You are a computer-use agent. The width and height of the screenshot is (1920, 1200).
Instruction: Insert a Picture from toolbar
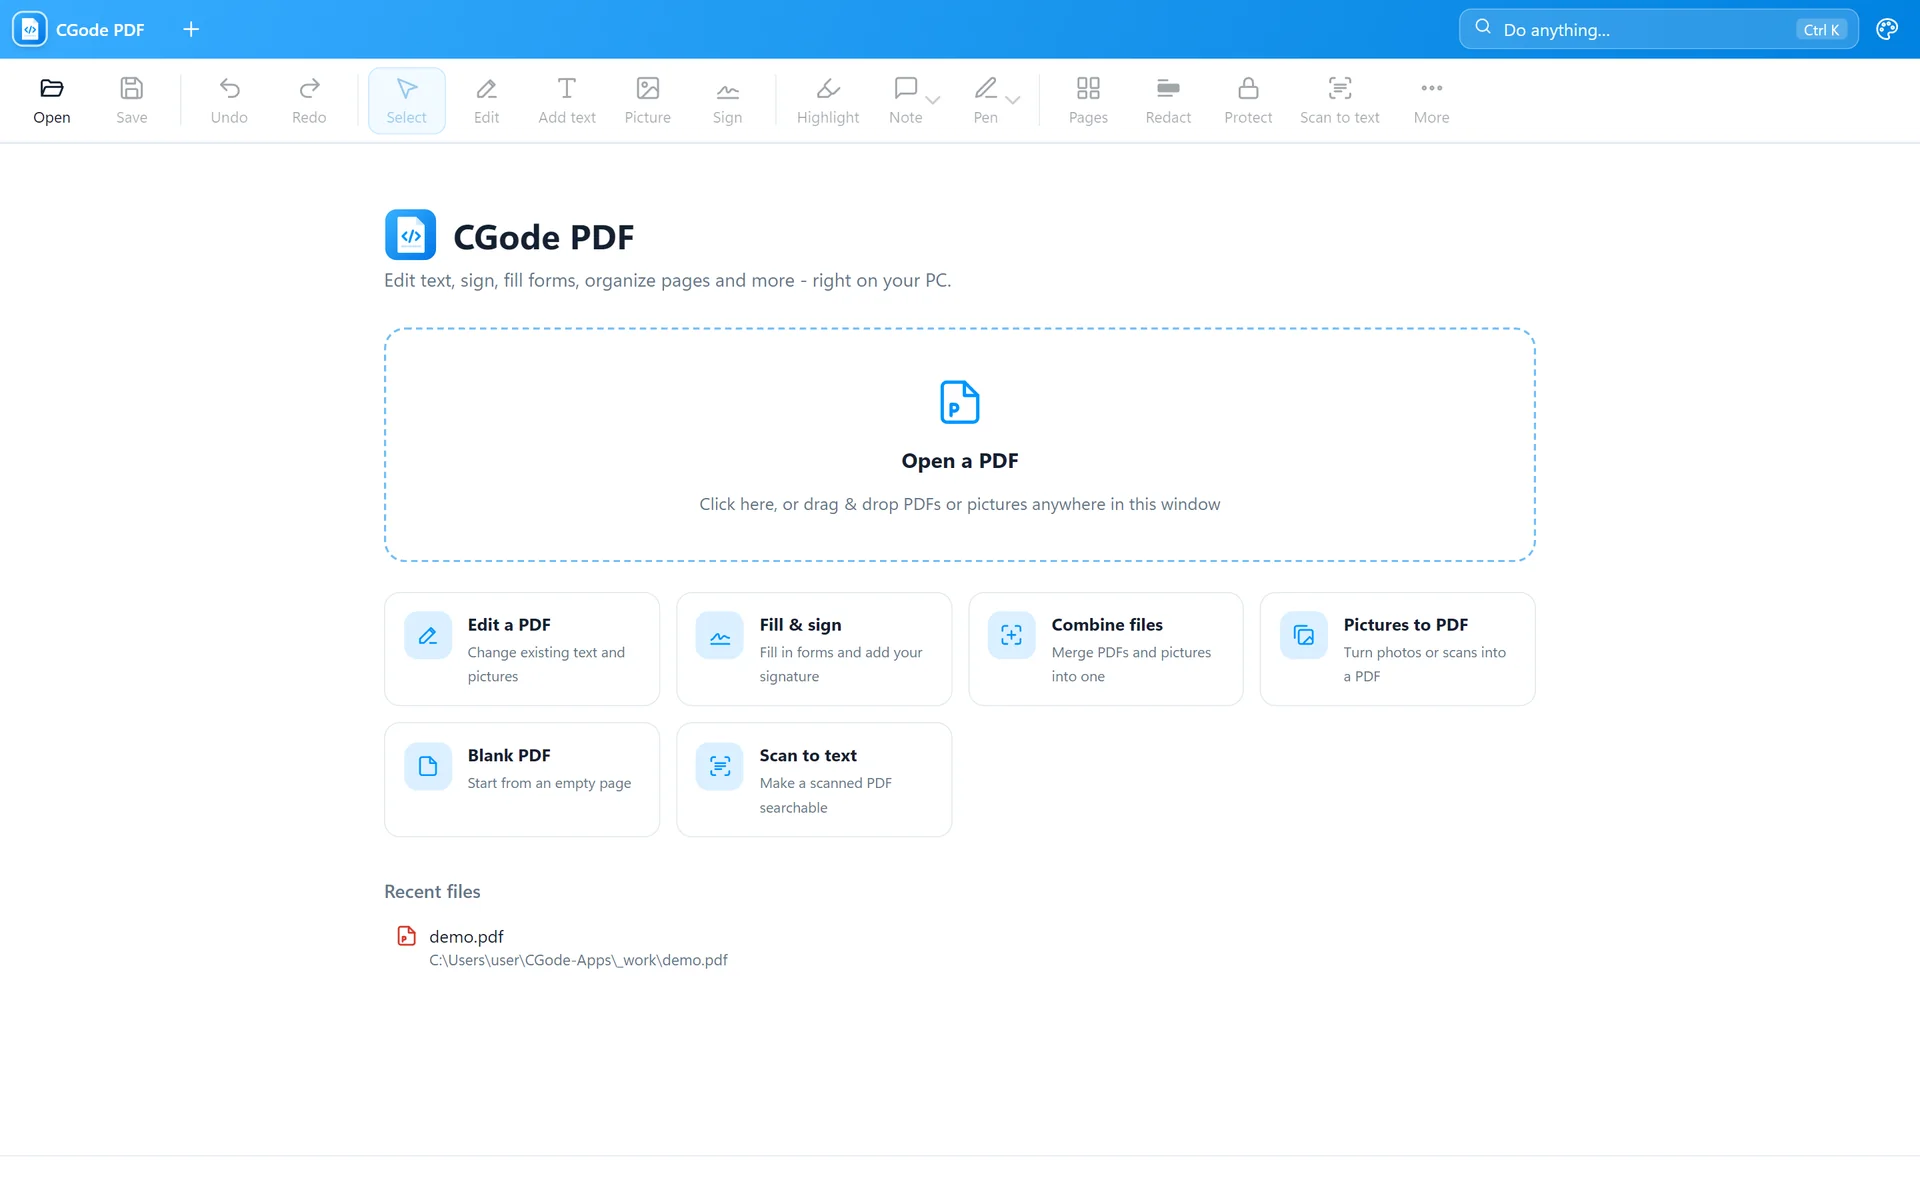(x=647, y=100)
